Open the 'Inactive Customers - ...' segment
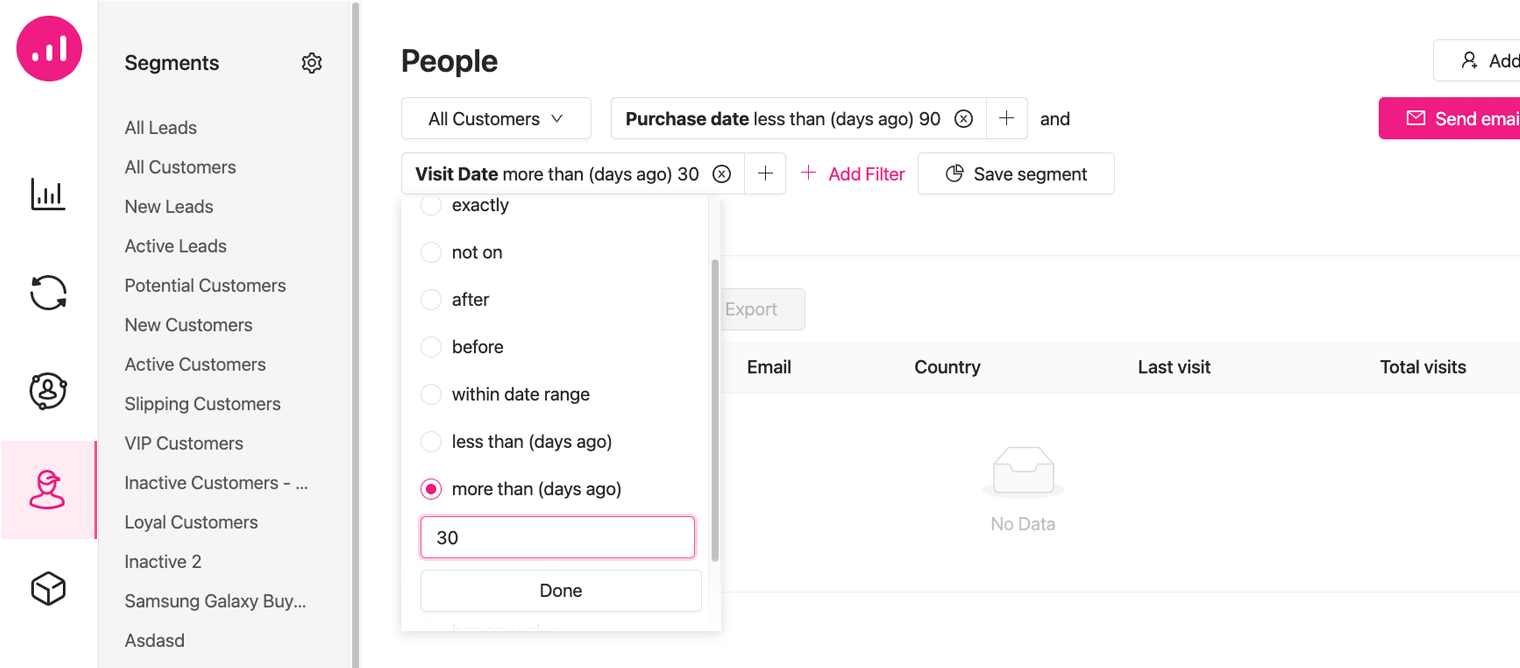 coord(216,483)
